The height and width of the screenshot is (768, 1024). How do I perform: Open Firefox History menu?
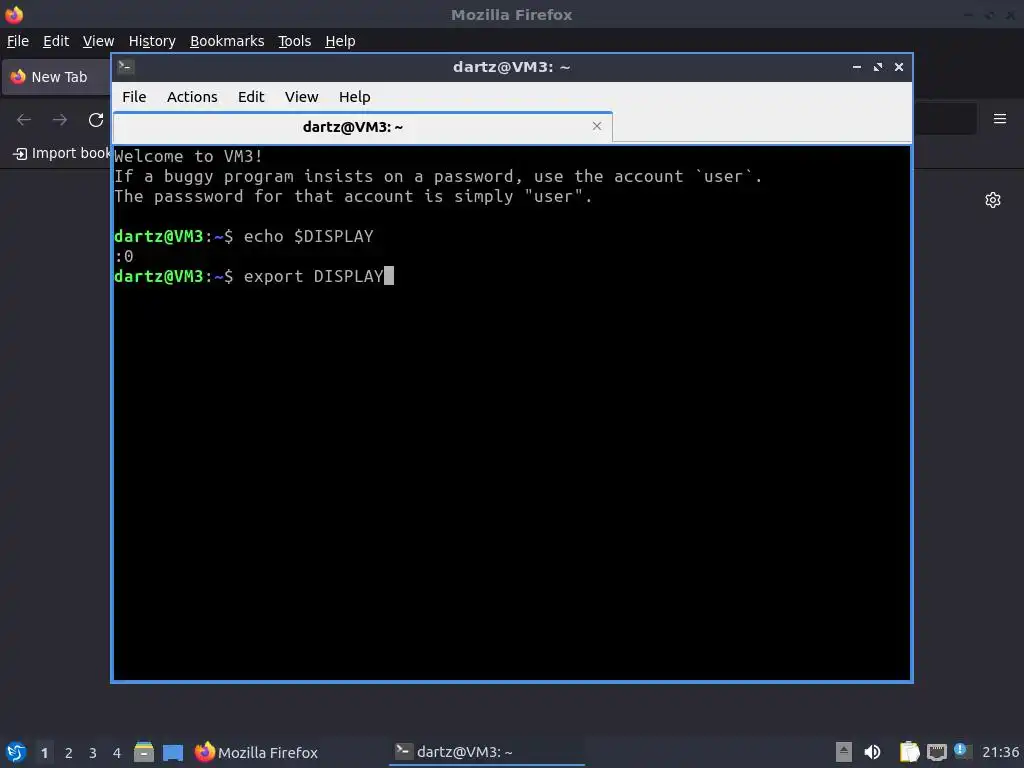tap(152, 41)
